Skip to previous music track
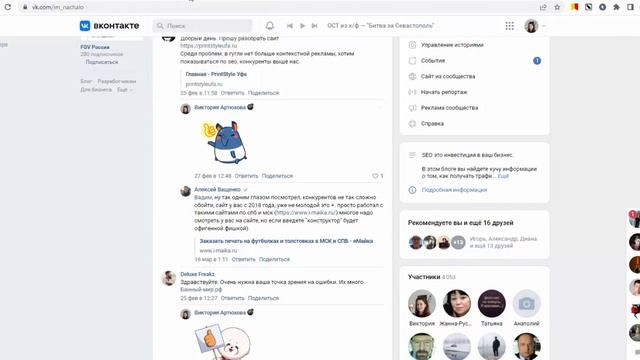Viewport: 640px width, 360px height. [290, 26]
